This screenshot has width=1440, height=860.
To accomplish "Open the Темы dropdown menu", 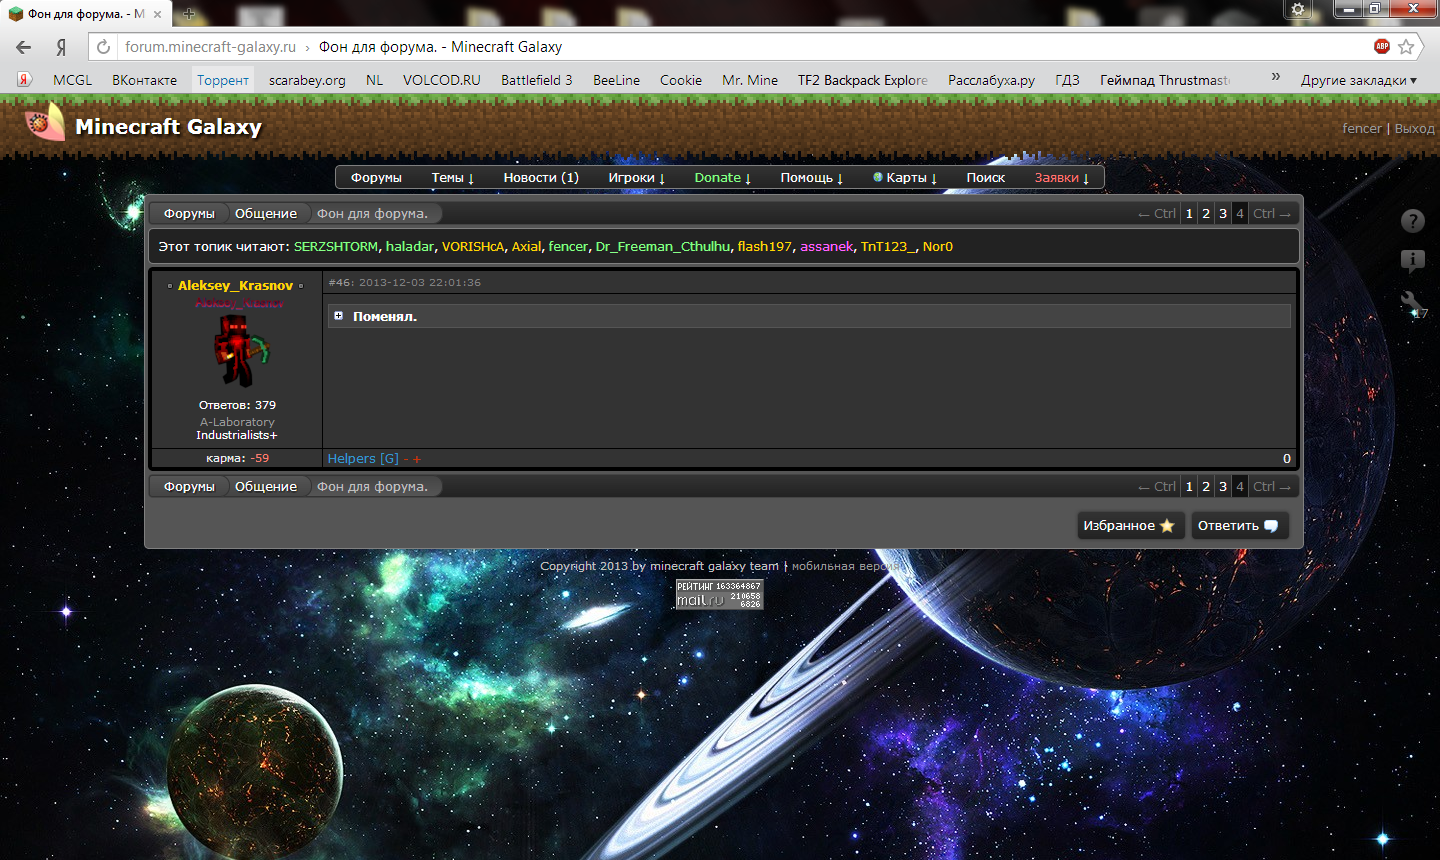I will (453, 178).
